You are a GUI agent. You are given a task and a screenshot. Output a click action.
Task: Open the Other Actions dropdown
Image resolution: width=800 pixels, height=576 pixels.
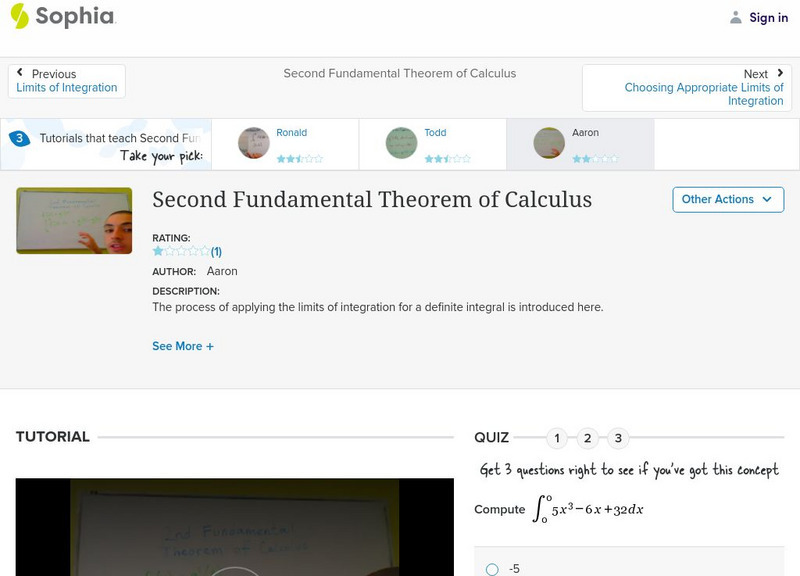coord(727,199)
